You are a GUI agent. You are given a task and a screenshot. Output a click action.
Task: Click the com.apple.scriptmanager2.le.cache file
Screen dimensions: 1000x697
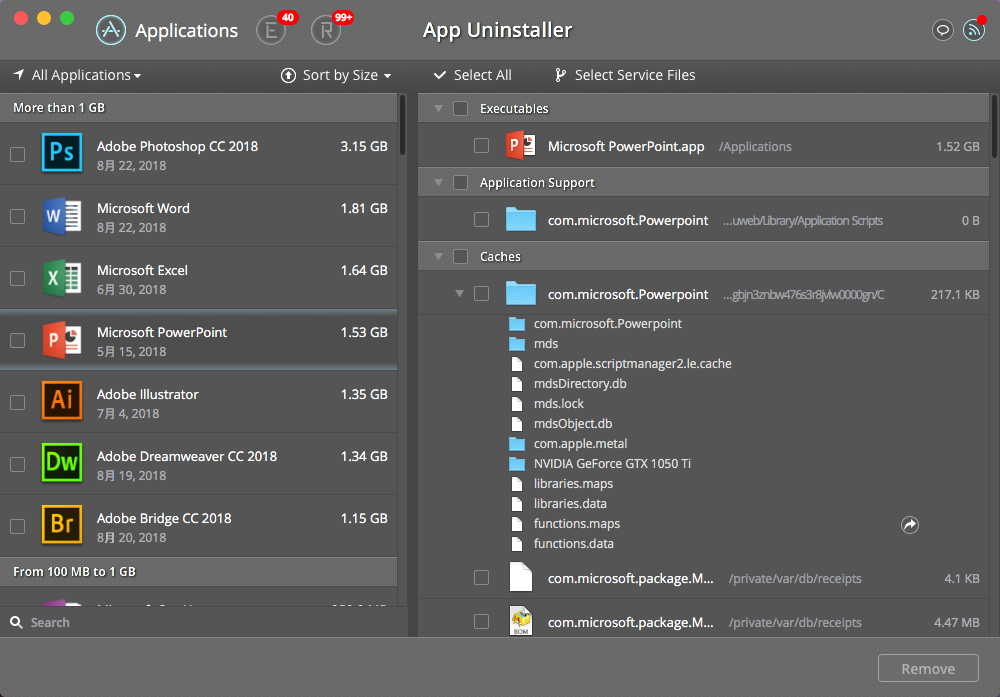point(632,363)
